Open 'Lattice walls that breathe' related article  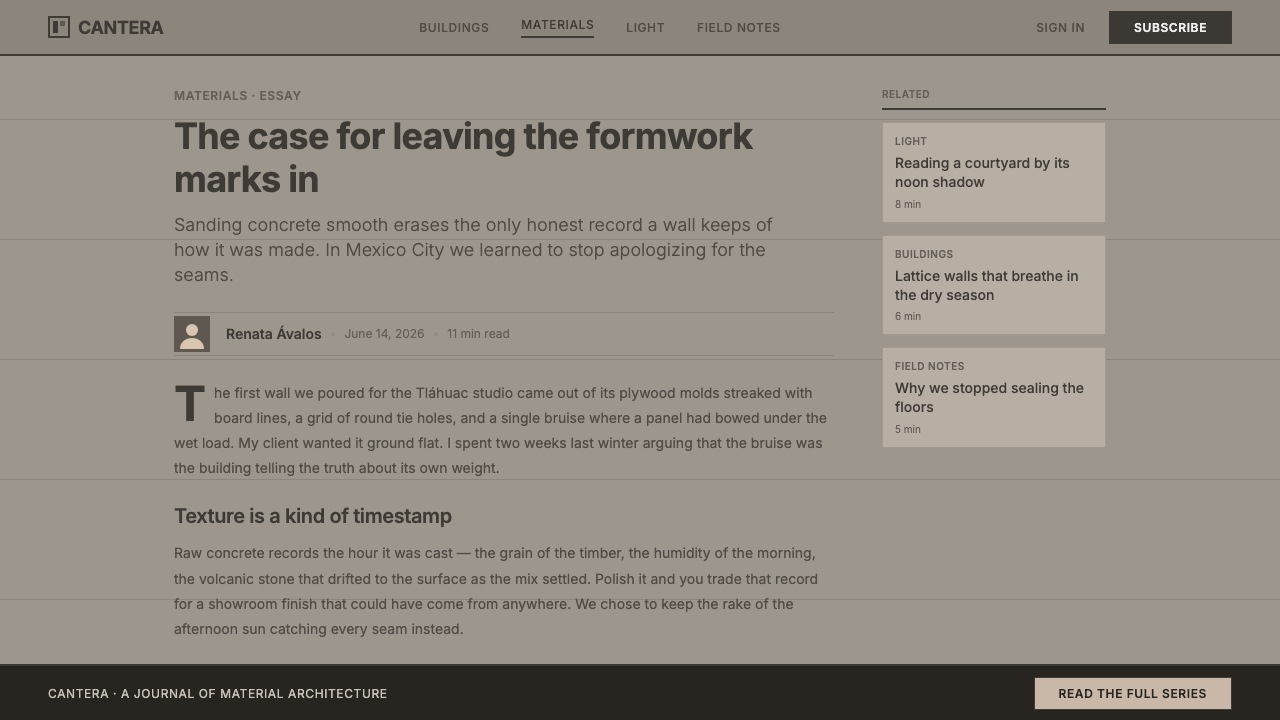coord(993,285)
